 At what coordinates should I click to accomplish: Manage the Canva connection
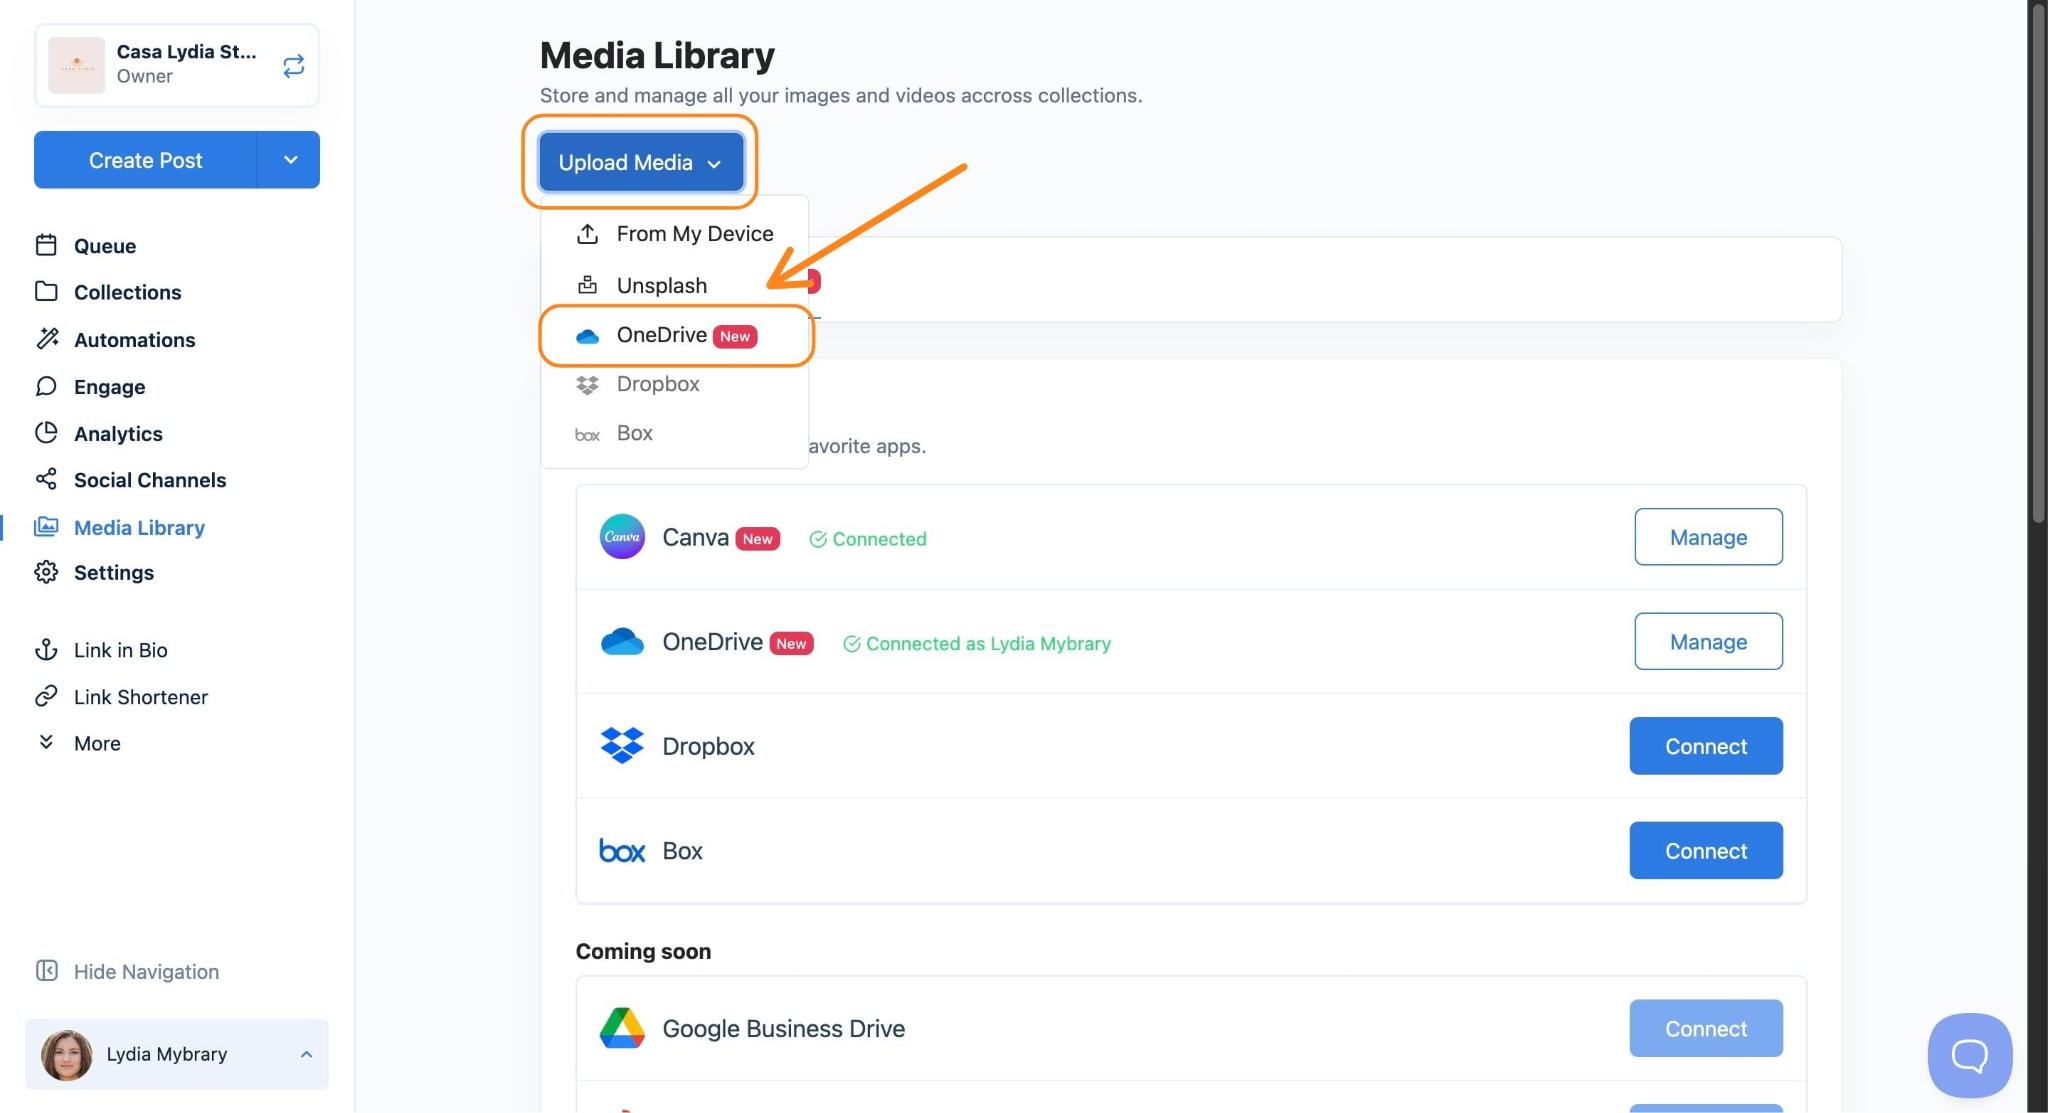tap(1707, 537)
